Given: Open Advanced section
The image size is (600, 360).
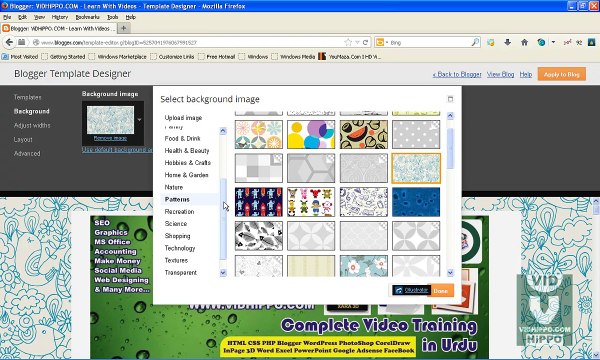Looking at the screenshot, I should tap(27, 153).
